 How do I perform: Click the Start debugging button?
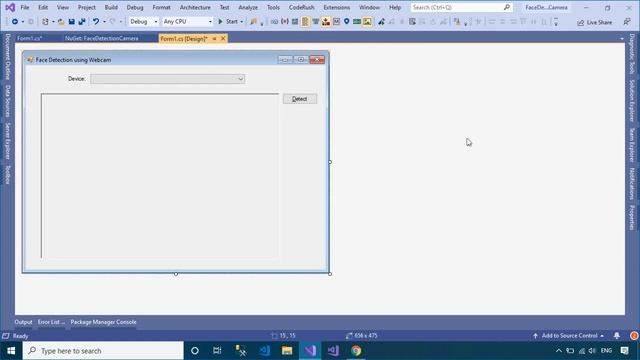228,22
